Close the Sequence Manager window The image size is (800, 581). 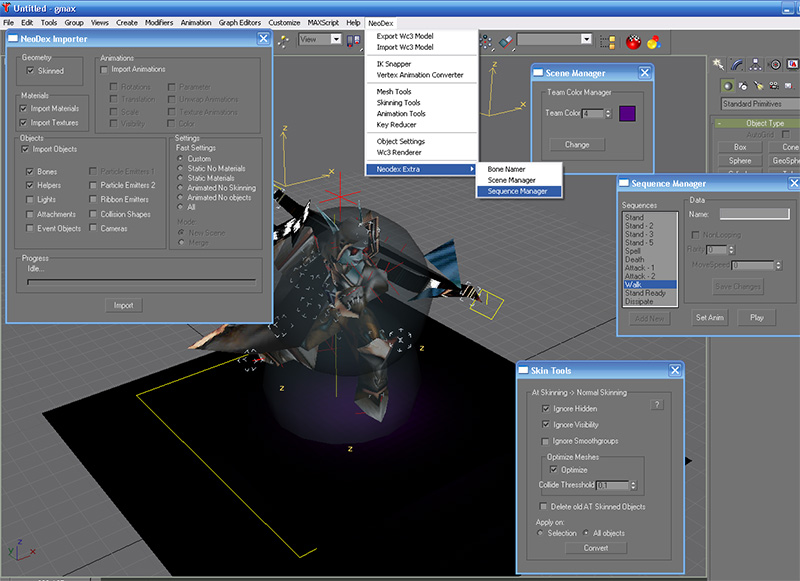coord(794,183)
